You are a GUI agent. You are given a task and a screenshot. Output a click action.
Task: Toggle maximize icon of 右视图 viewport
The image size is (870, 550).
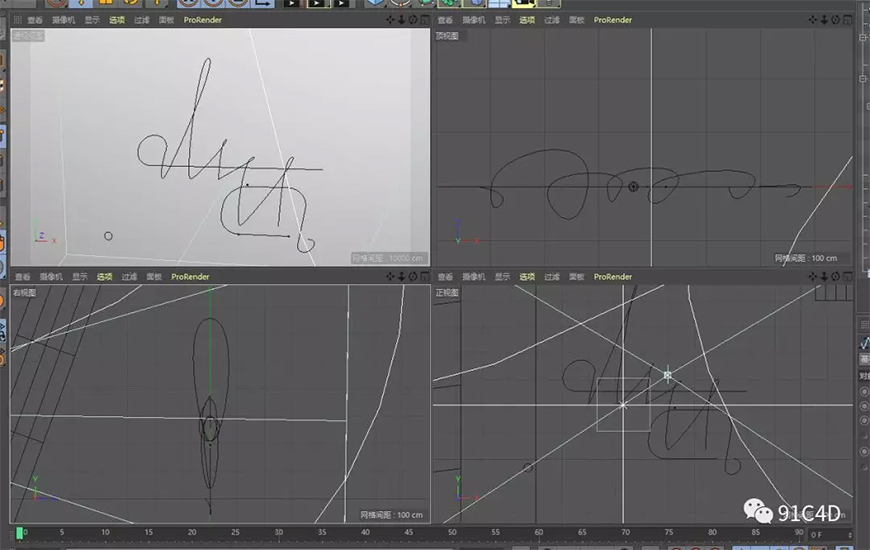pos(424,276)
